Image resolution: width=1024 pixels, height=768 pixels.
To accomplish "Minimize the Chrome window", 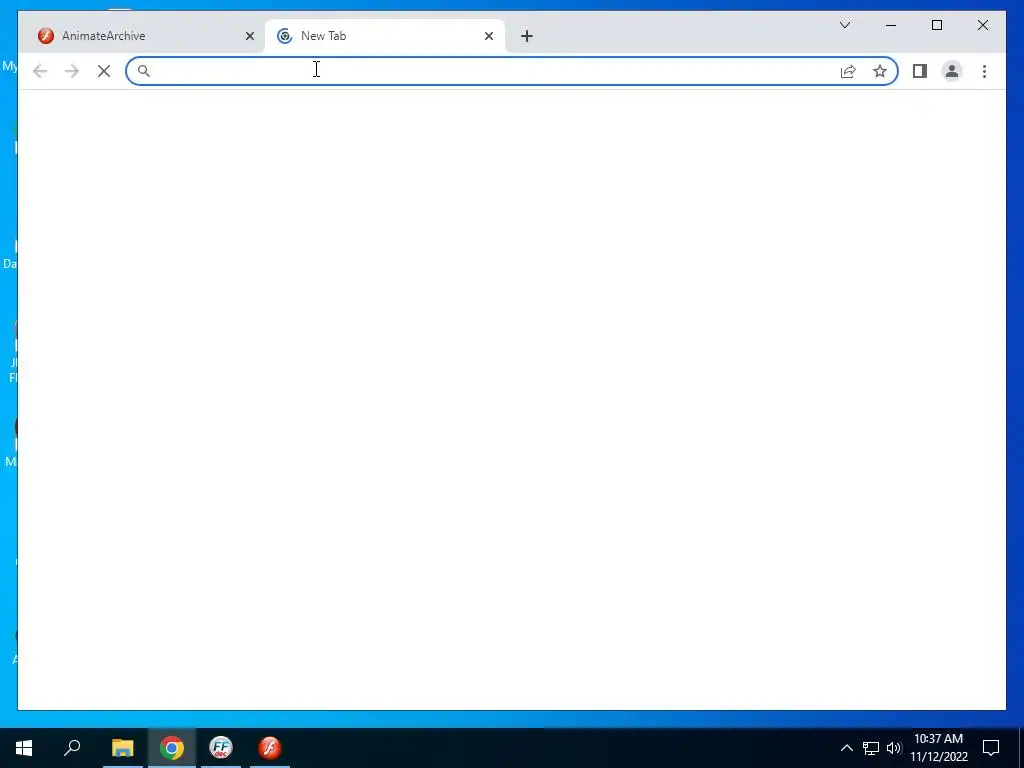I will coord(891,25).
